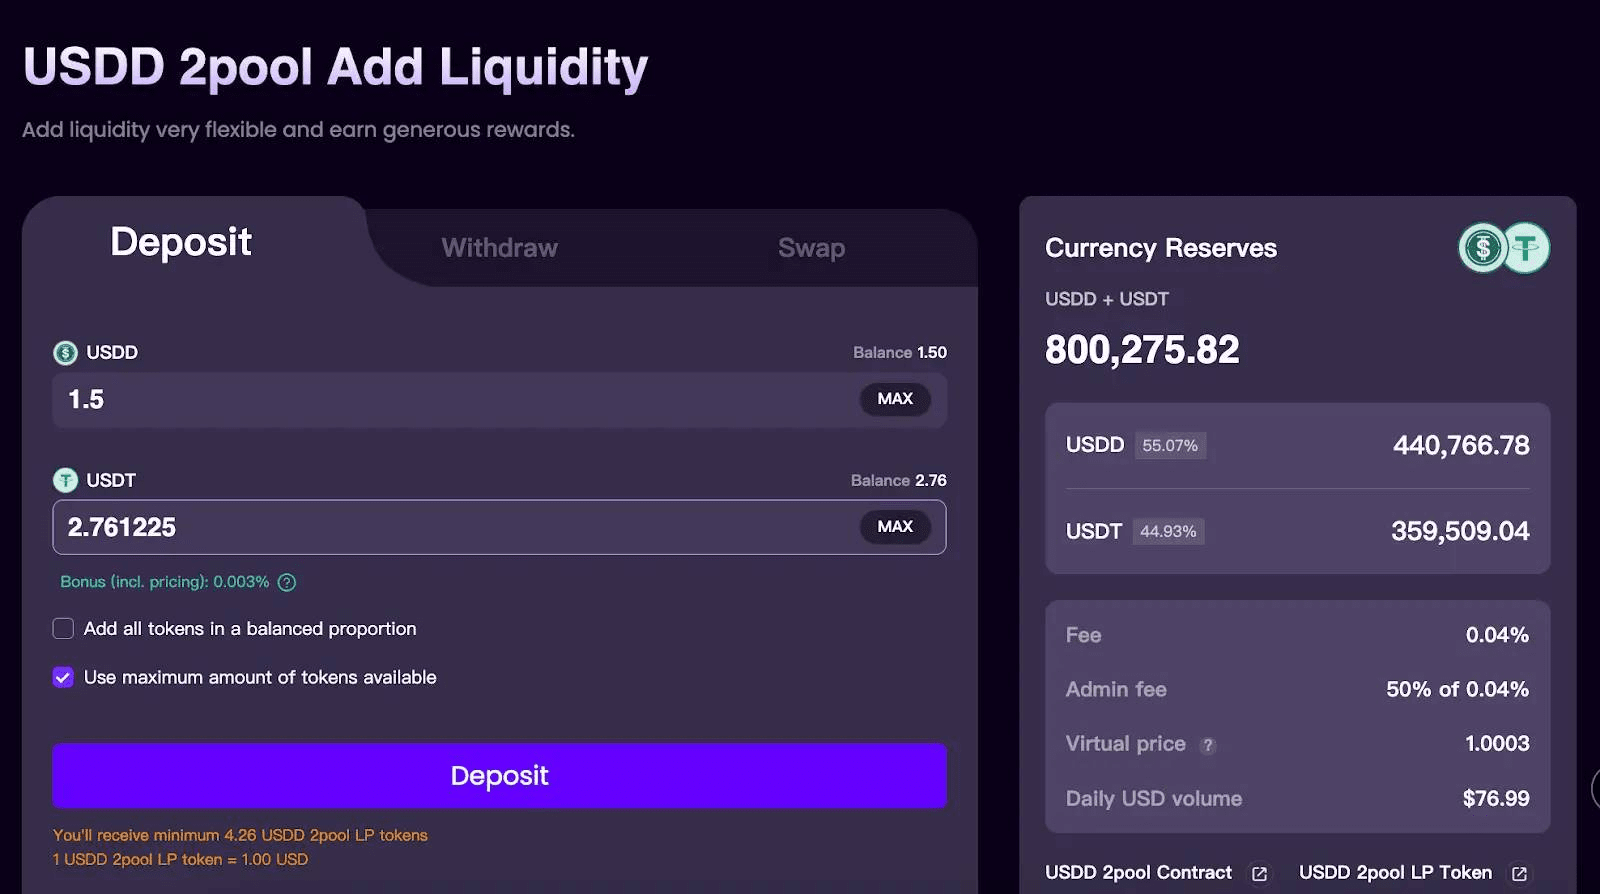The image size is (1600, 894).
Task: Focus the USDD amount input field
Action: (x=455, y=400)
